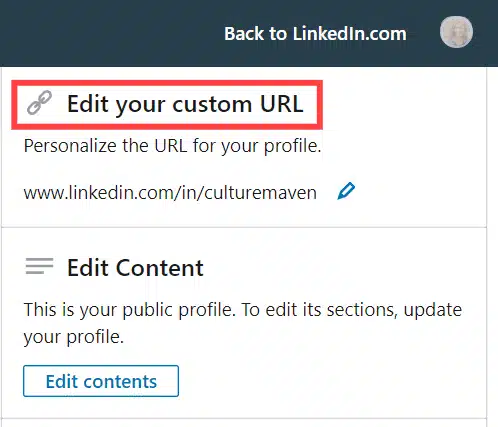This screenshot has width=498, height=427.
Task: Click the public profile description paragraph
Action: [243, 323]
